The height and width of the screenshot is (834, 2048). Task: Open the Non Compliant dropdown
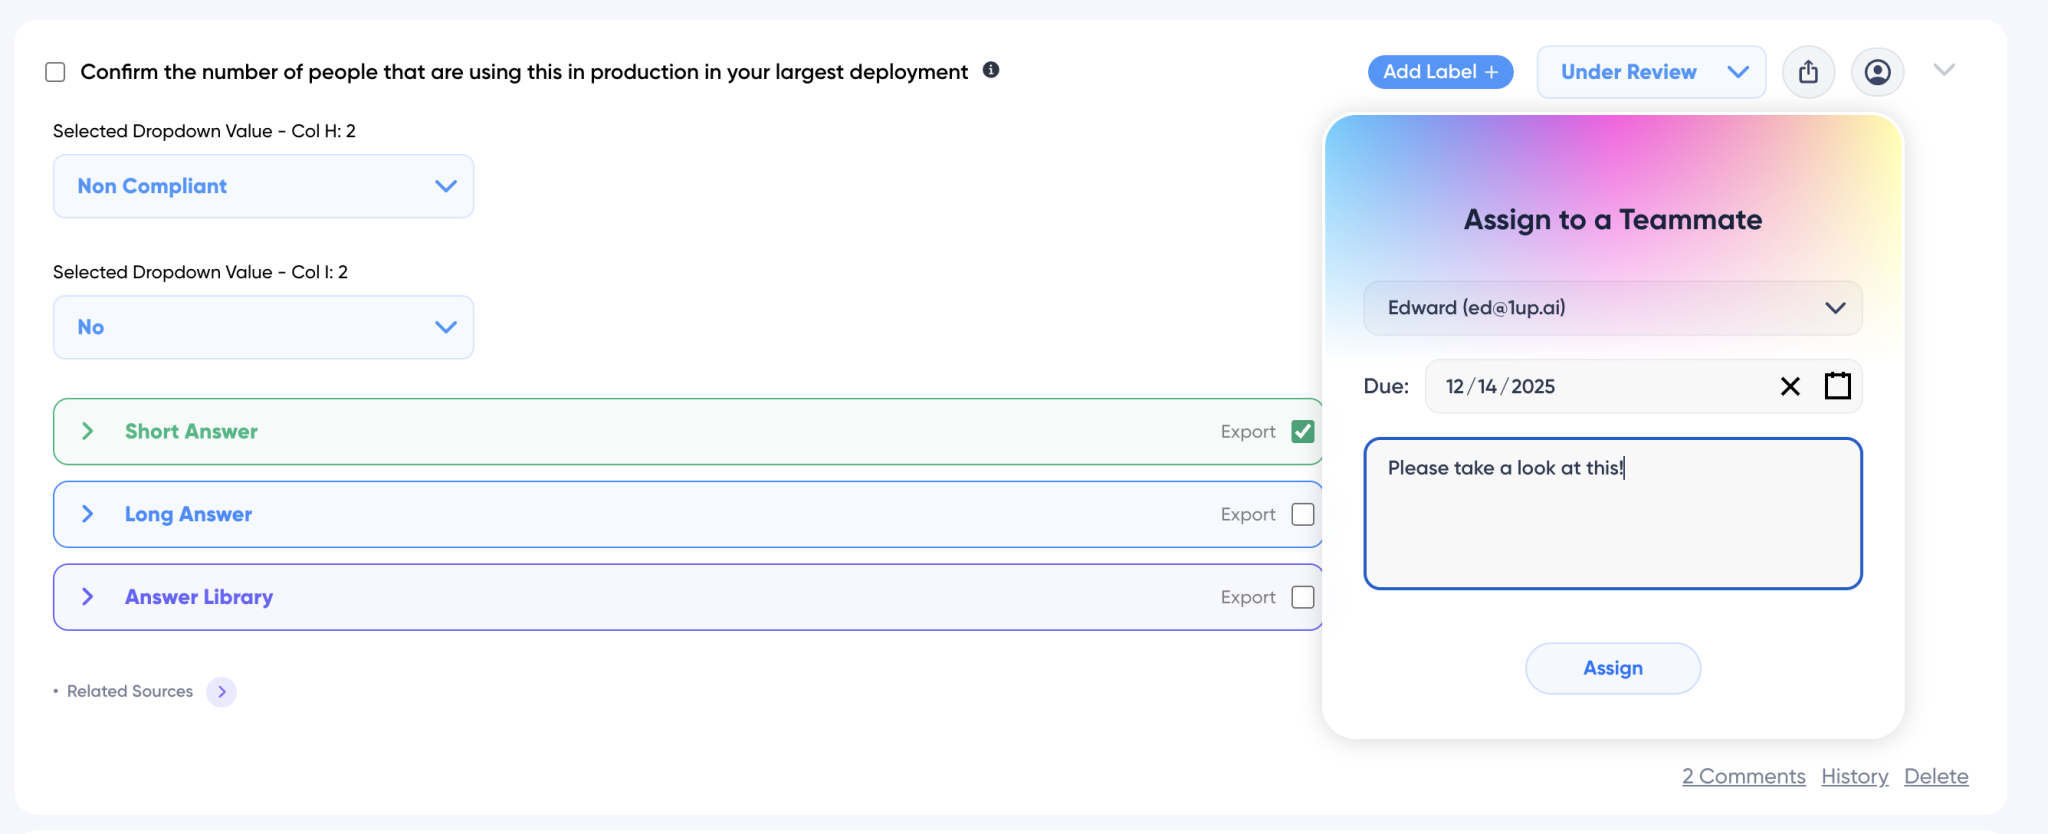(263, 187)
